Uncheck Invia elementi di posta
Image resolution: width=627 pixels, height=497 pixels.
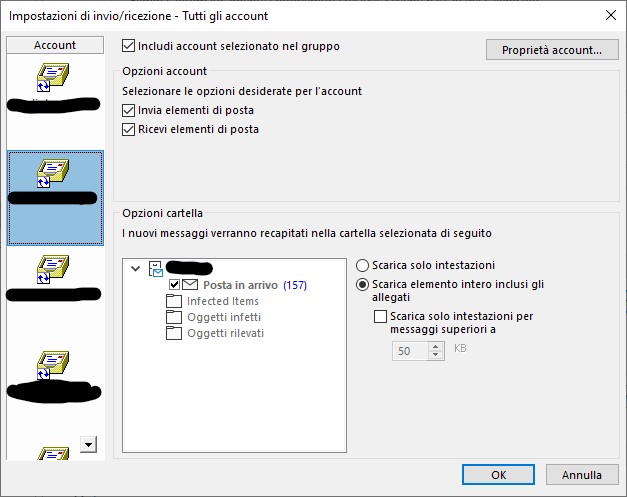pyautogui.click(x=128, y=110)
